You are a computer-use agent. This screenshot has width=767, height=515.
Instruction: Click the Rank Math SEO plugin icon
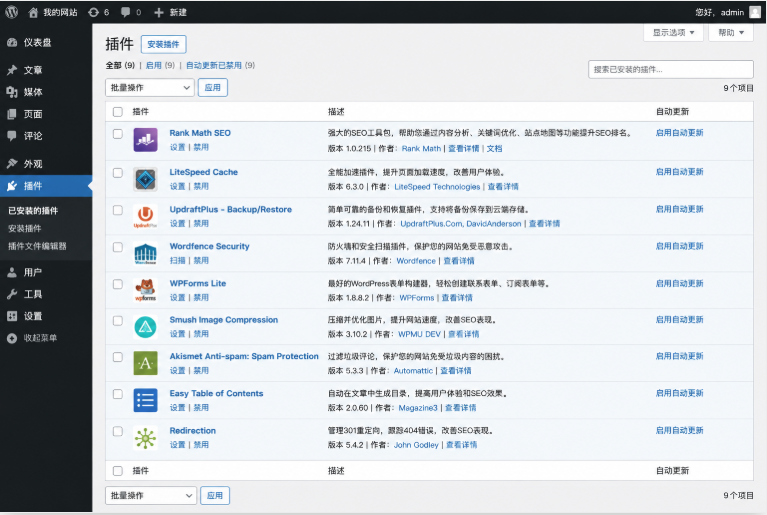[x=145, y=140]
